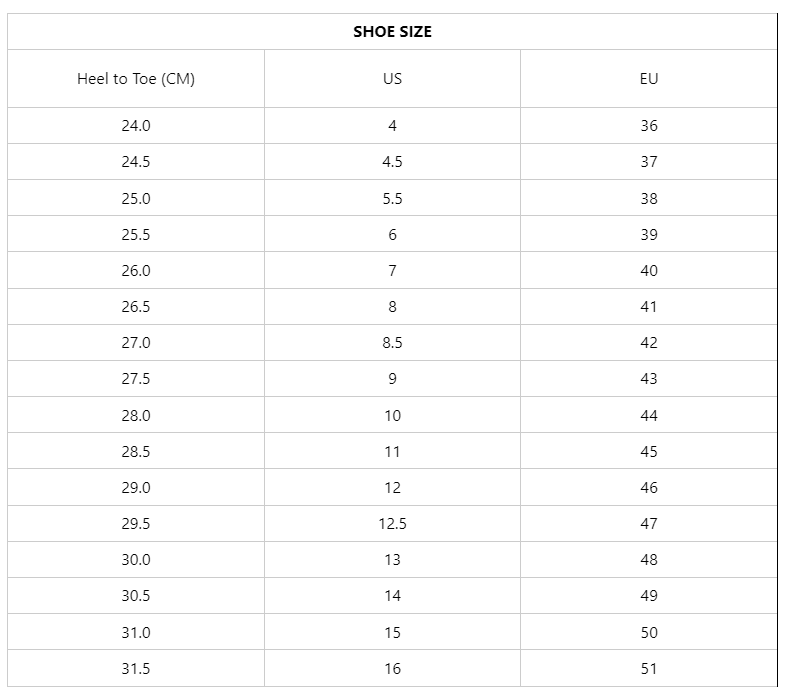Click the 24.0 heel to toe cell
This screenshot has height=694, width=787.
tap(136, 126)
